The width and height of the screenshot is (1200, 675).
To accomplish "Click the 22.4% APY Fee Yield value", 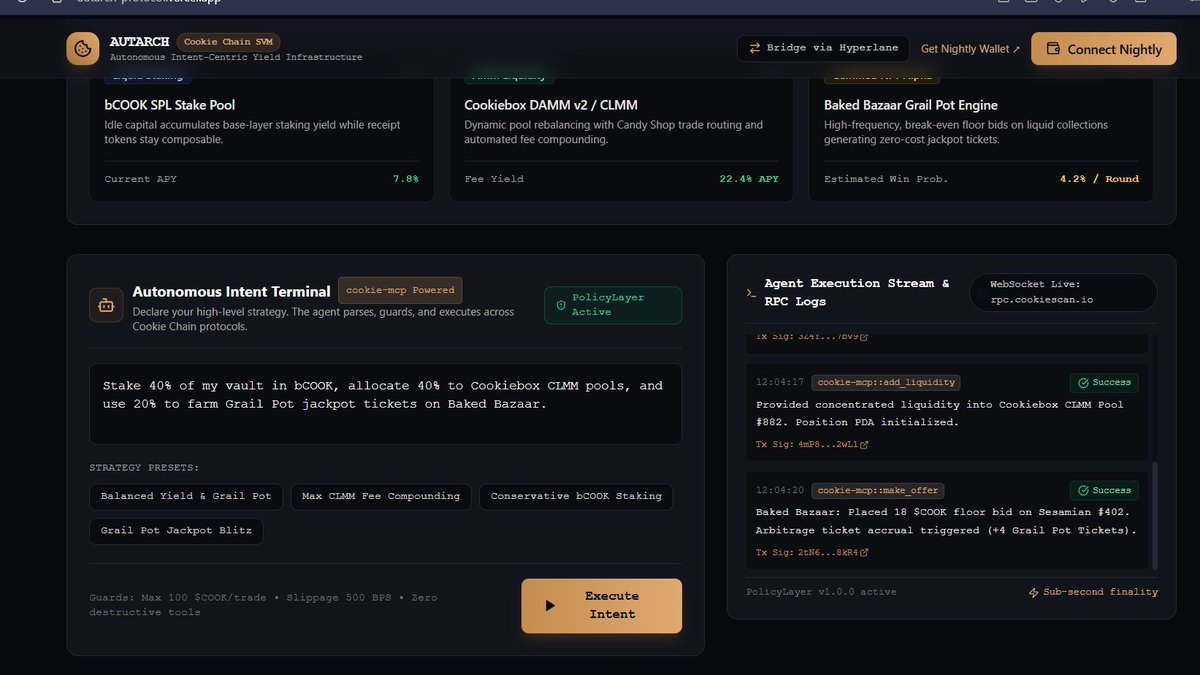I will (x=749, y=179).
